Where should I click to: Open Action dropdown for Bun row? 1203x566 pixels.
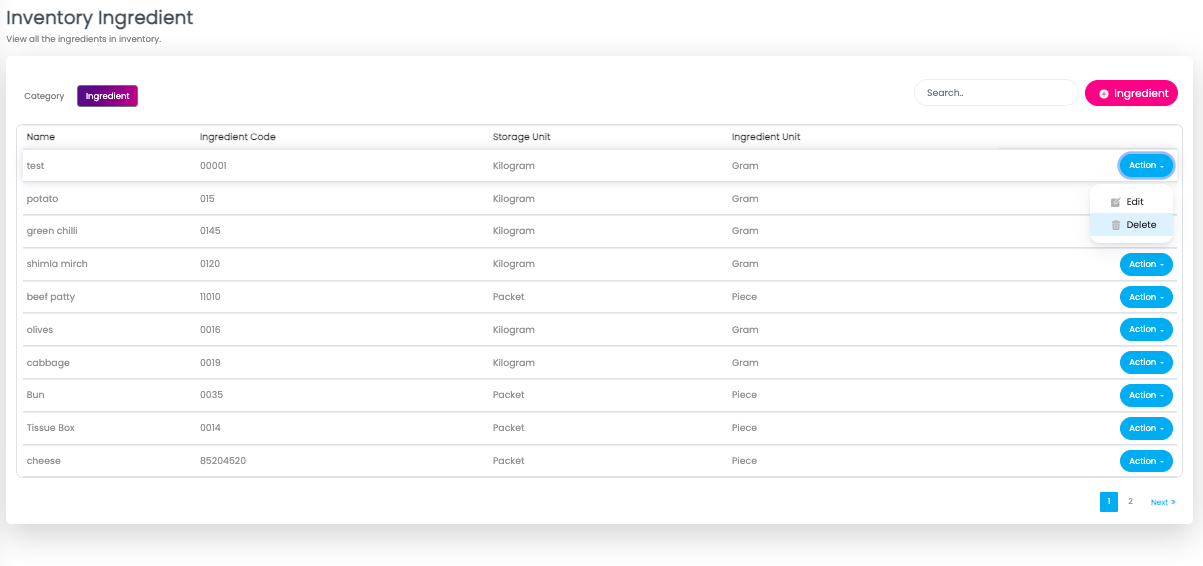(1146, 395)
